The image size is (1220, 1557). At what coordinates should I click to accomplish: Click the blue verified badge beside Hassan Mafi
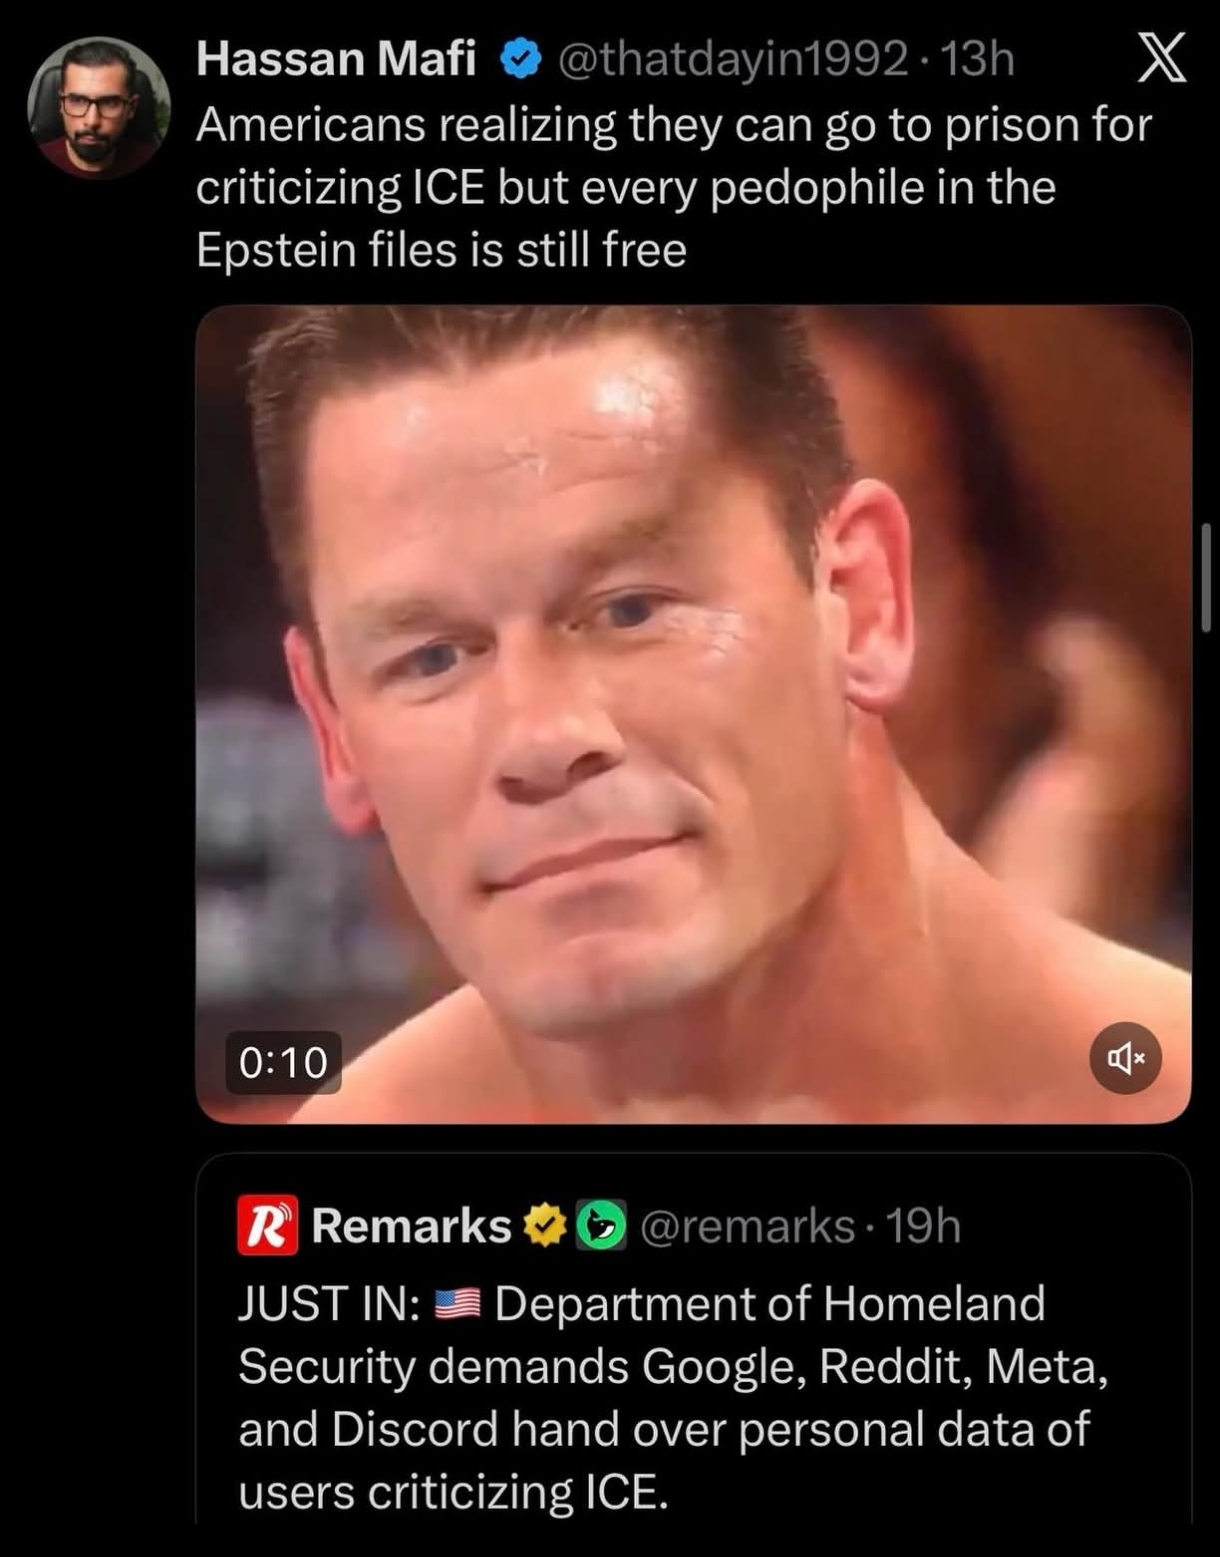point(521,60)
